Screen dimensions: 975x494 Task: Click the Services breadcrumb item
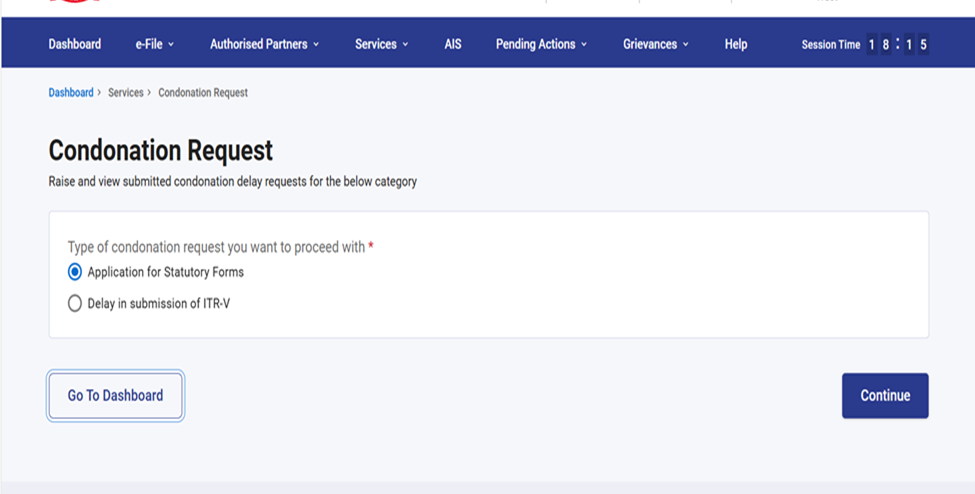(x=125, y=93)
